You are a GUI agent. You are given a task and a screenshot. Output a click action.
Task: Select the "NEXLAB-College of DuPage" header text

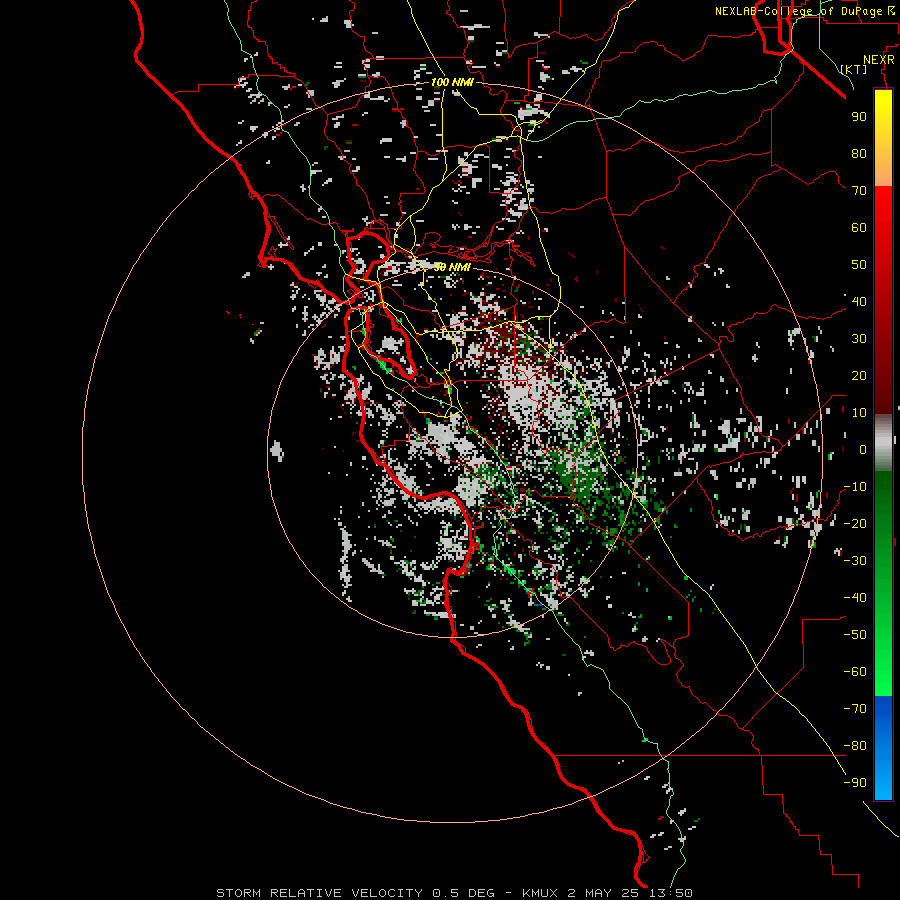(x=799, y=11)
